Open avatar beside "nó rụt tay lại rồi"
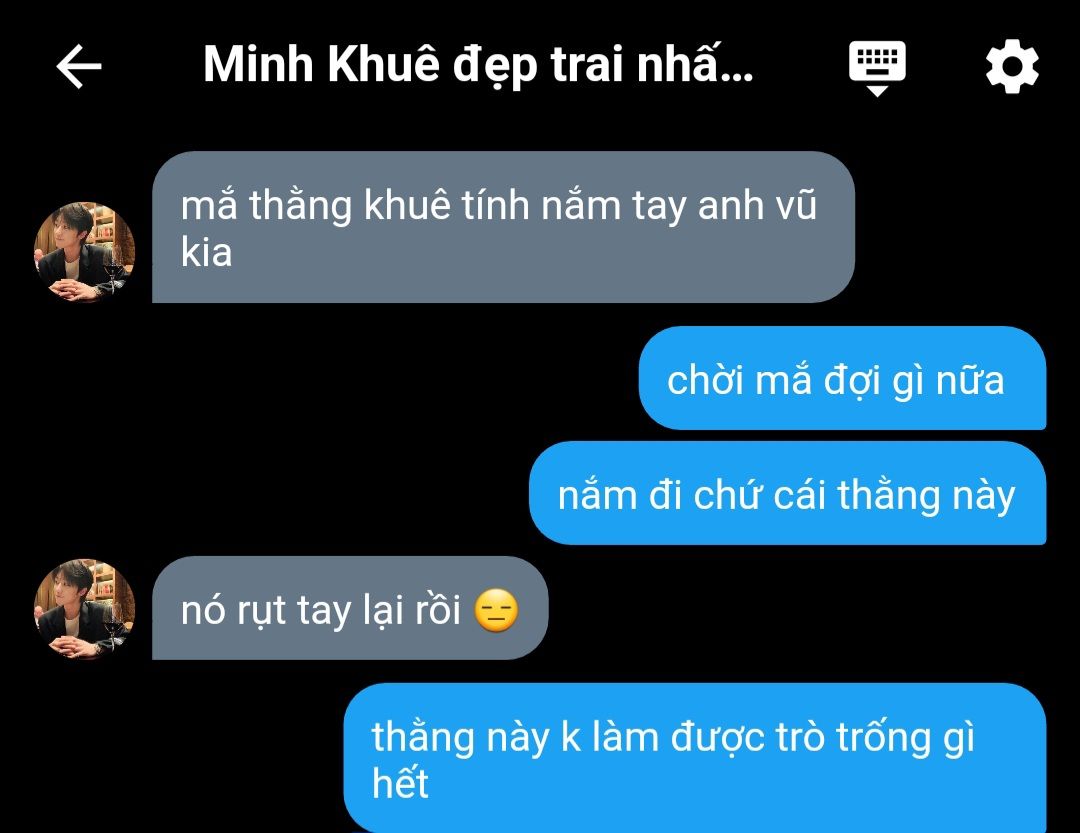This screenshot has width=1080, height=833. 84,609
